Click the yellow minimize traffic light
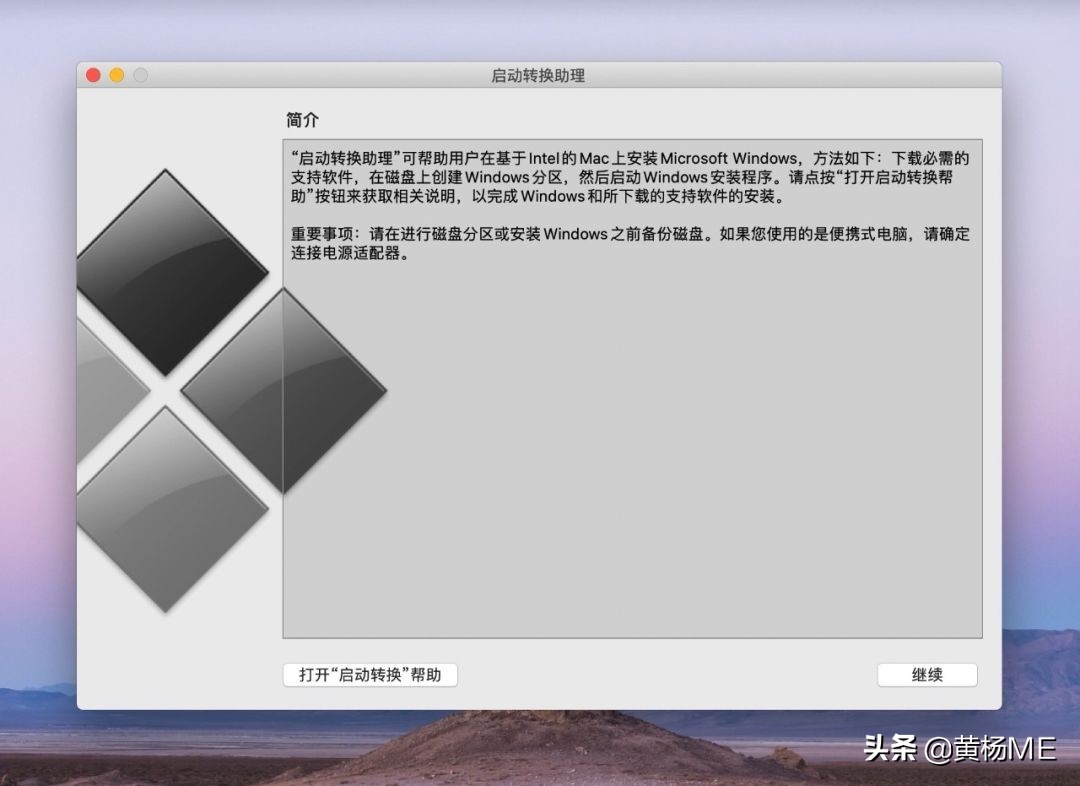1080x786 pixels. [x=117, y=74]
